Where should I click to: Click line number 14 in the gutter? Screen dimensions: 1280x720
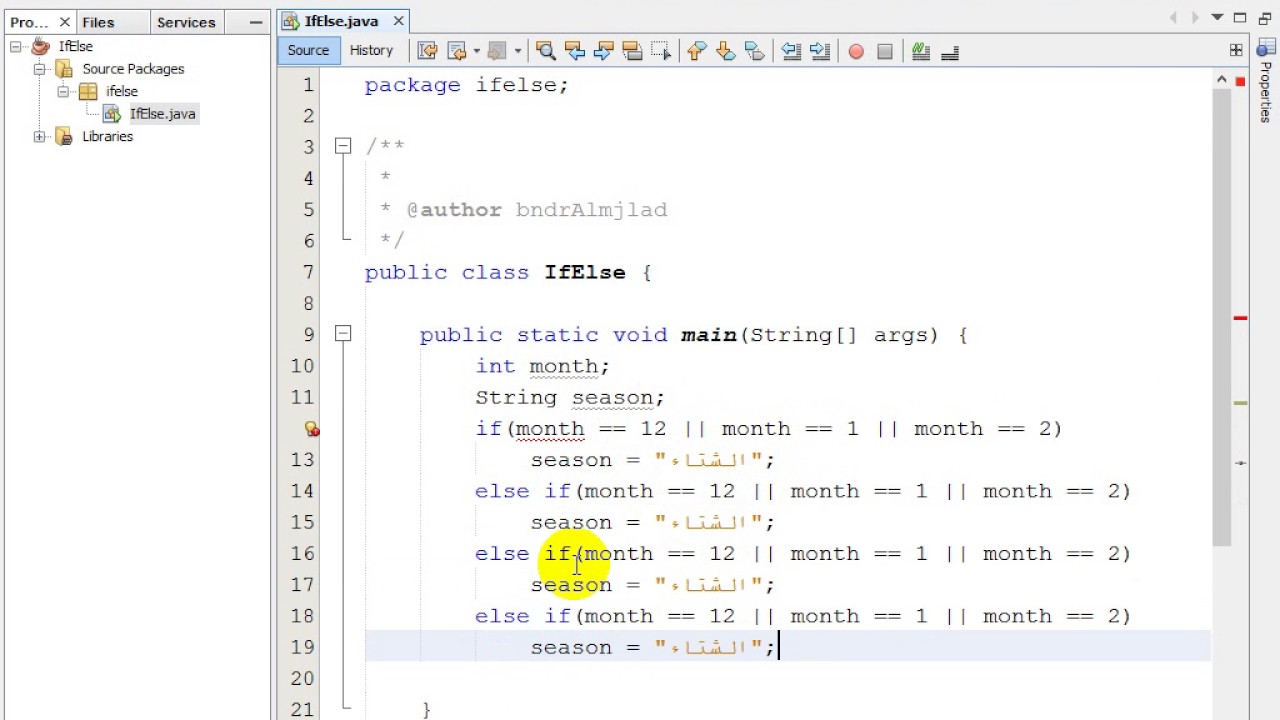click(302, 491)
